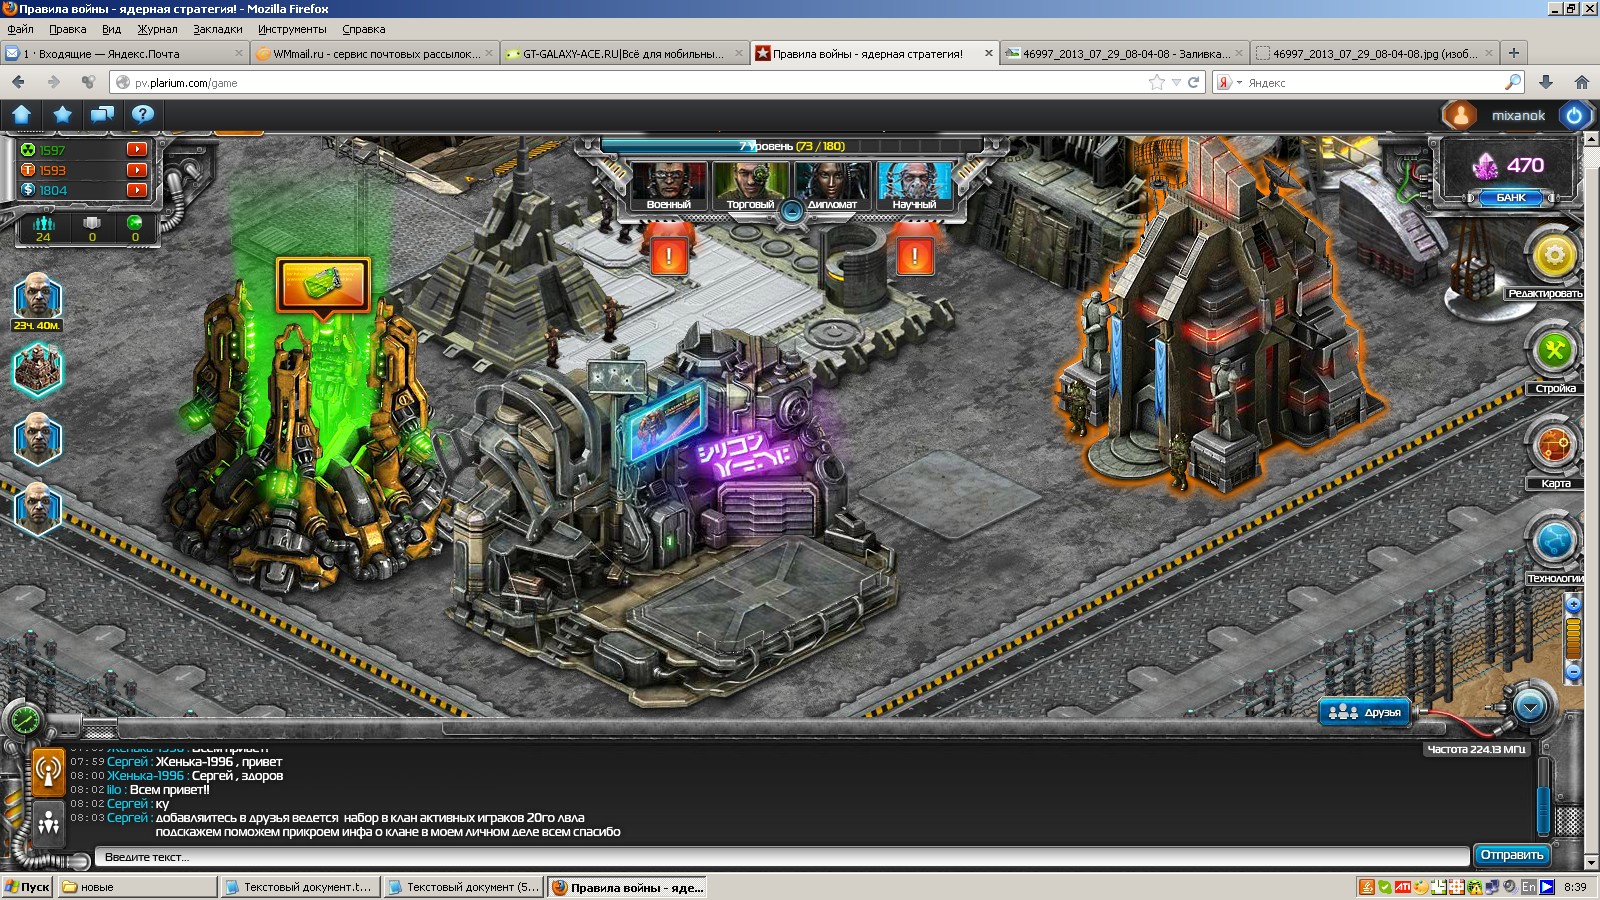The width and height of the screenshot is (1600, 900).
Task: Click the quest portrait with 23ч. 40м. timer
Action: click(x=38, y=298)
